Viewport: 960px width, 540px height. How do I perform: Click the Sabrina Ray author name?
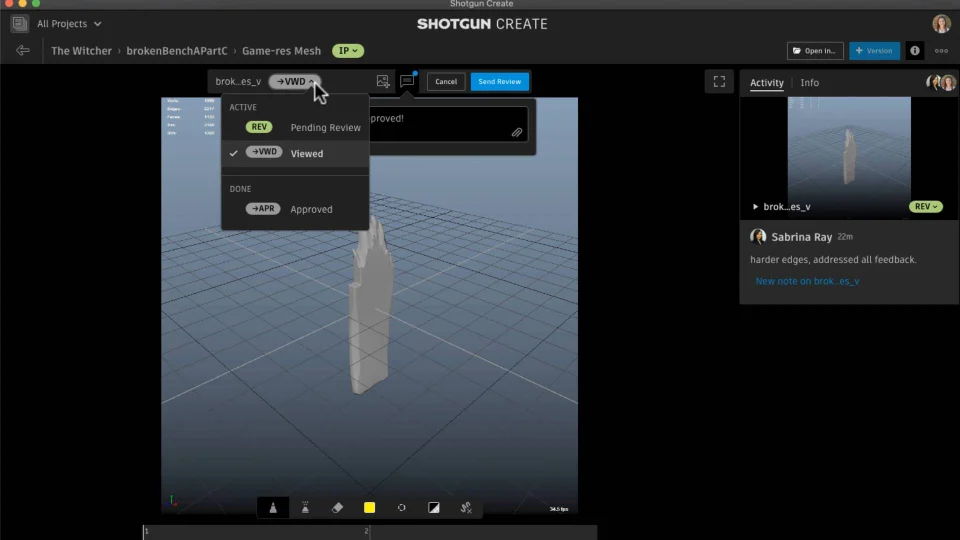tap(801, 237)
